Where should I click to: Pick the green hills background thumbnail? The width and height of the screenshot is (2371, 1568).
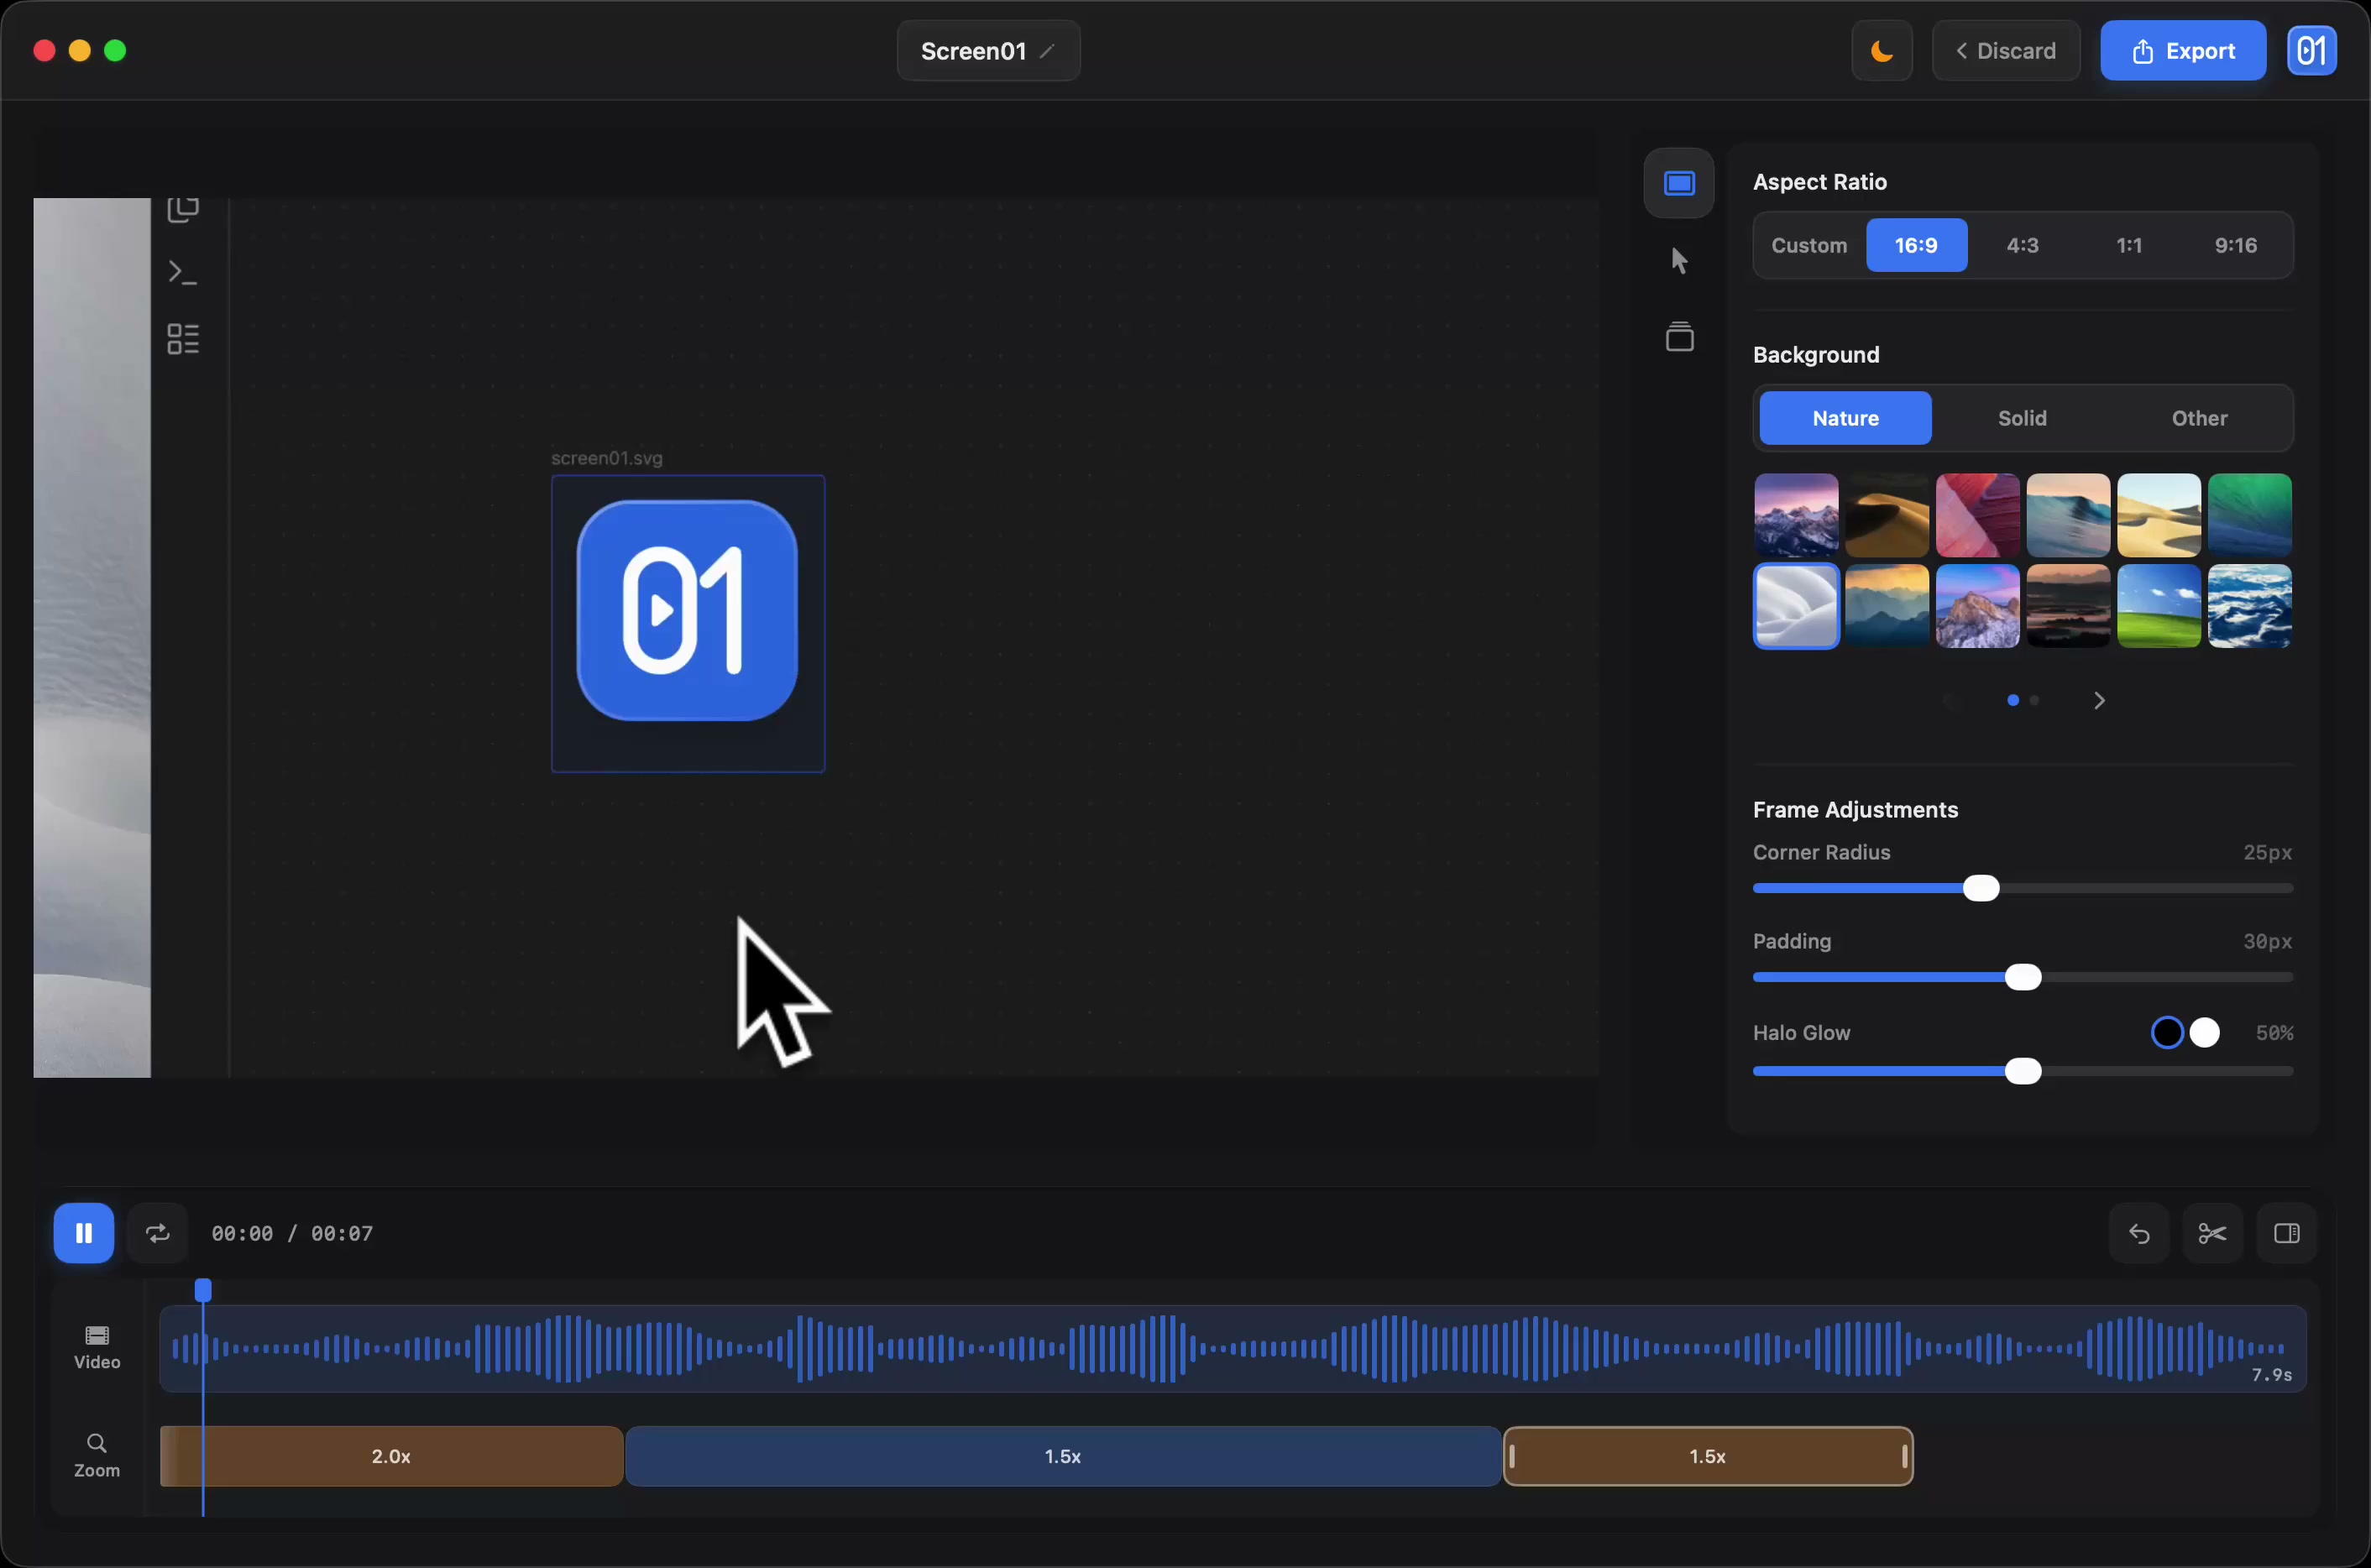point(2158,606)
